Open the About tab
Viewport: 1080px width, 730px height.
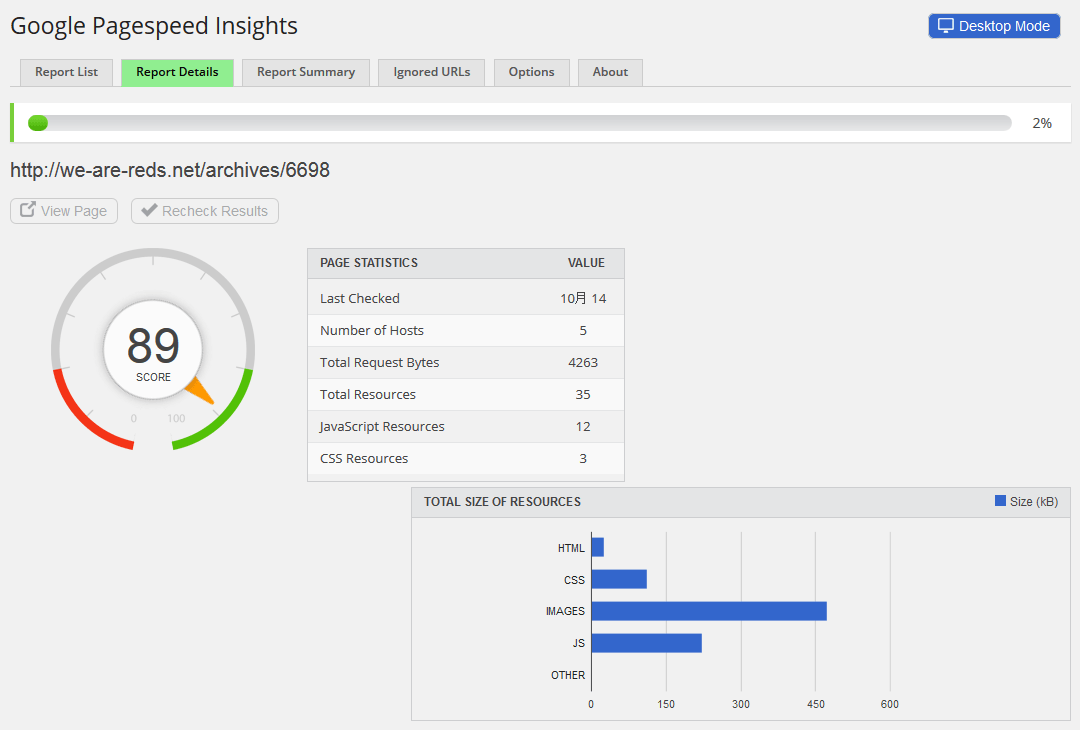(610, 72)
